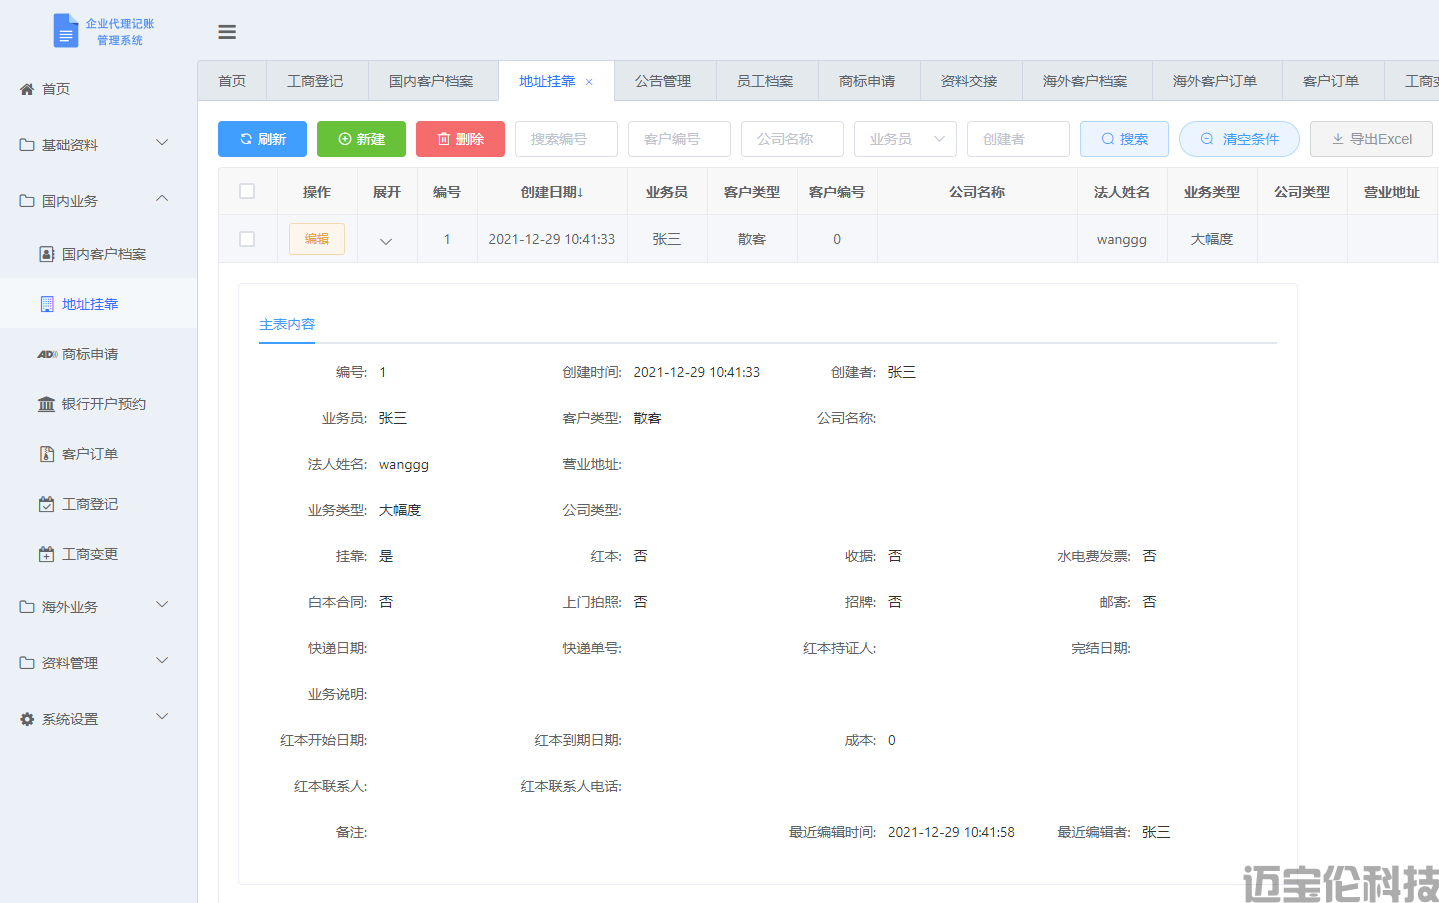The width and height of the screenshot is (1439, 903).
Task: Open the 海外客户档案 tab
Action: [1085, 81]
